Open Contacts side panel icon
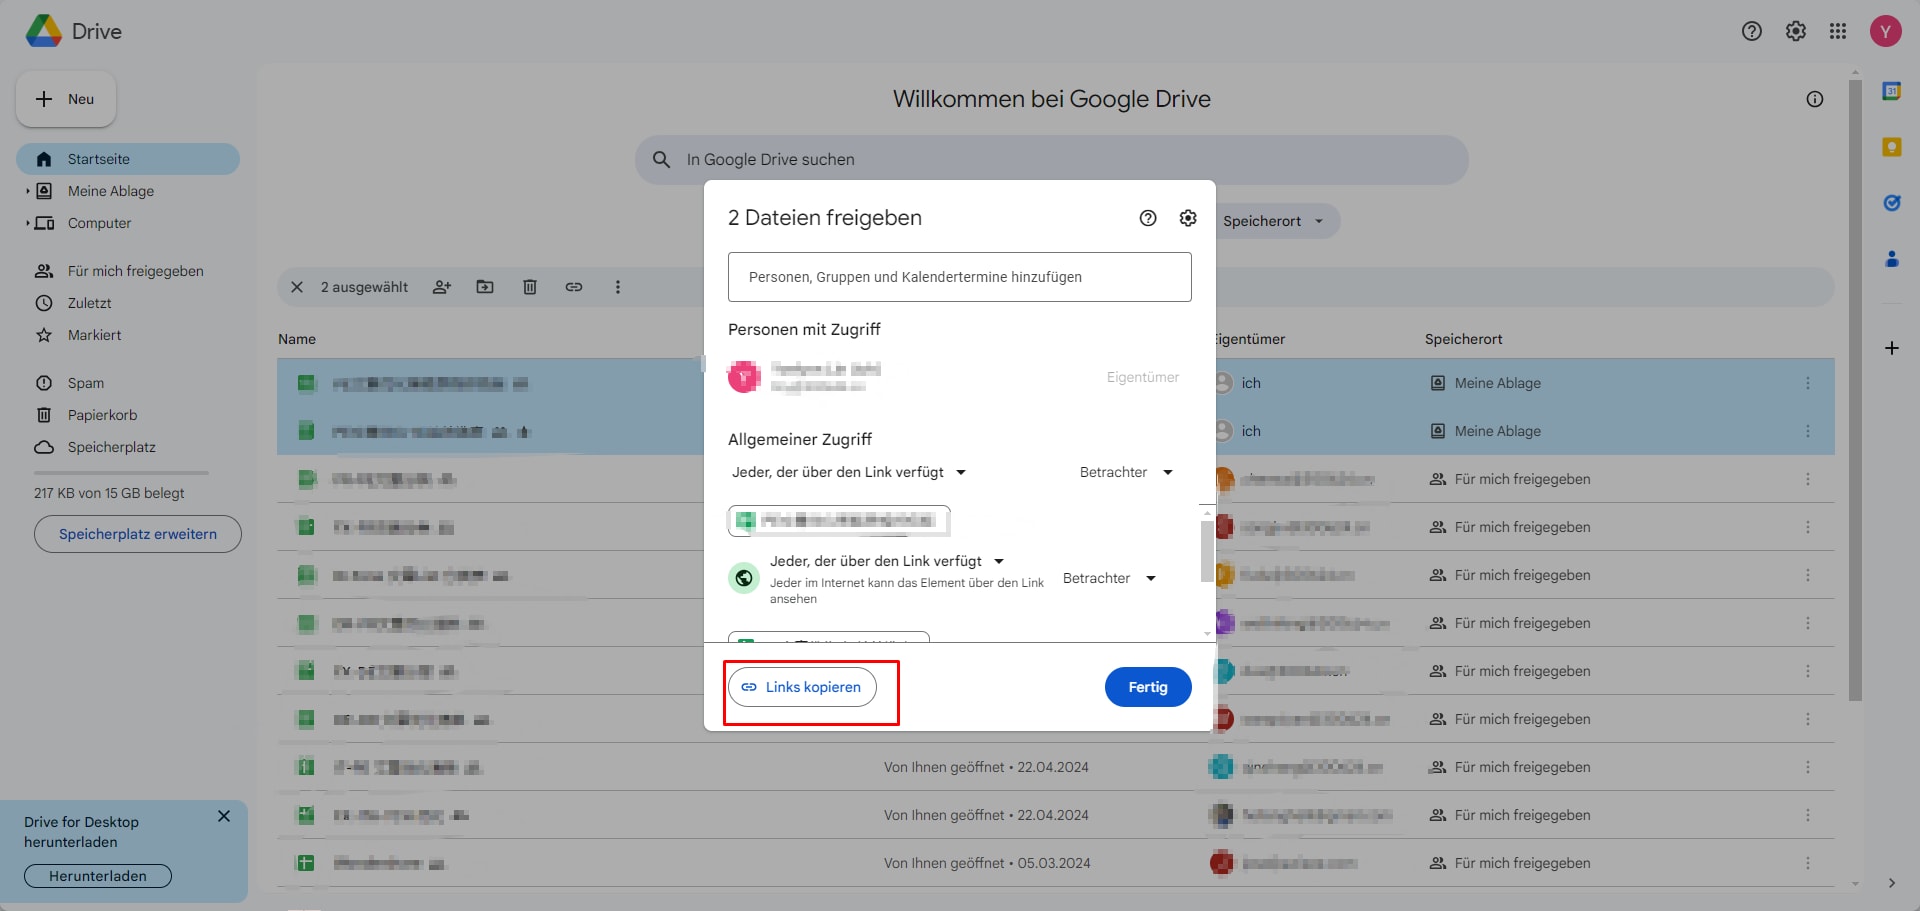The height and width of the screenshot is (911, 1920). [1891, 259]
